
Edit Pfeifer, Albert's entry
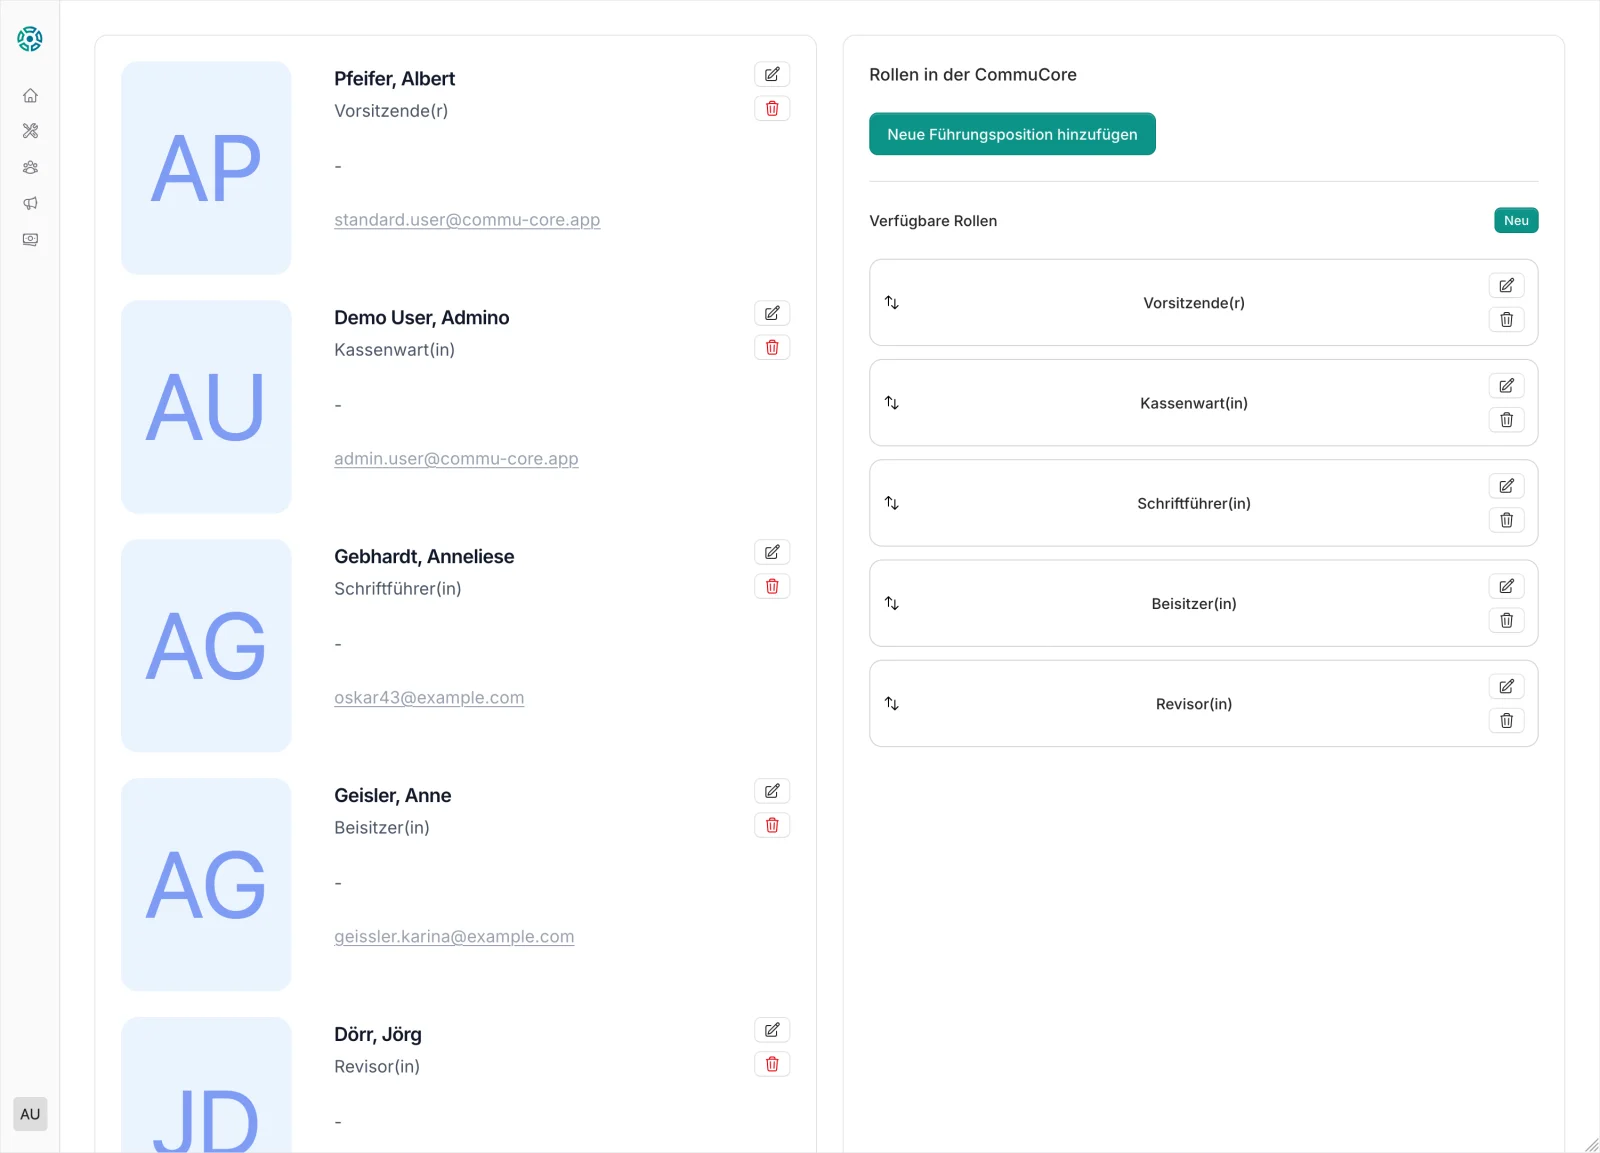(x=772, y=75)
